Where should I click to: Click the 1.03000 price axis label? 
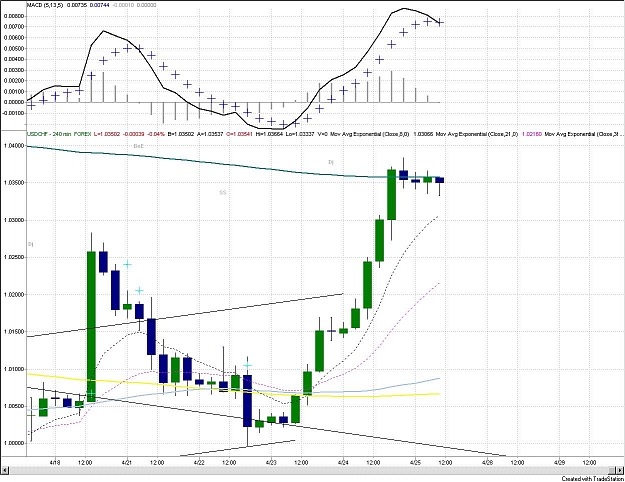pyautogui.click(x=13, y=220)
